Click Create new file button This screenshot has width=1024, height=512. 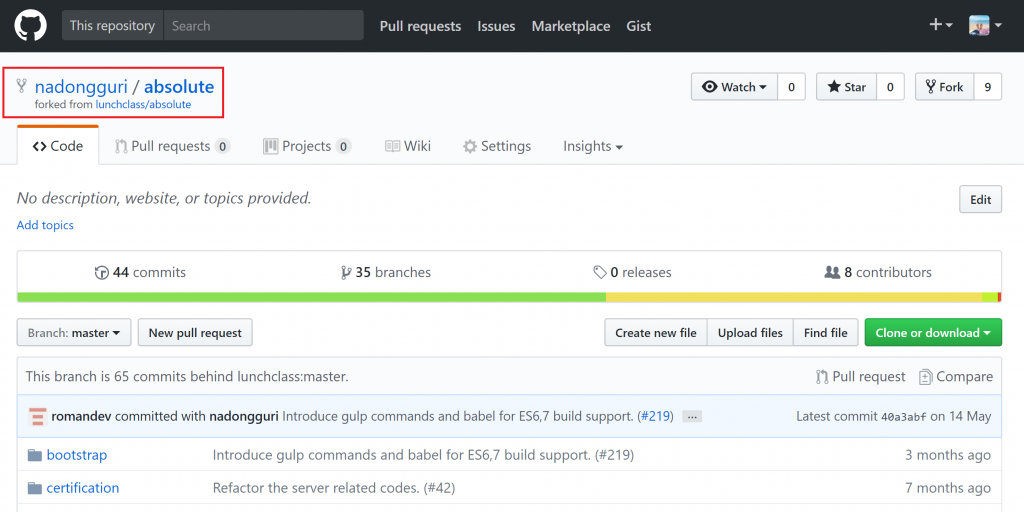coord(656,332)
